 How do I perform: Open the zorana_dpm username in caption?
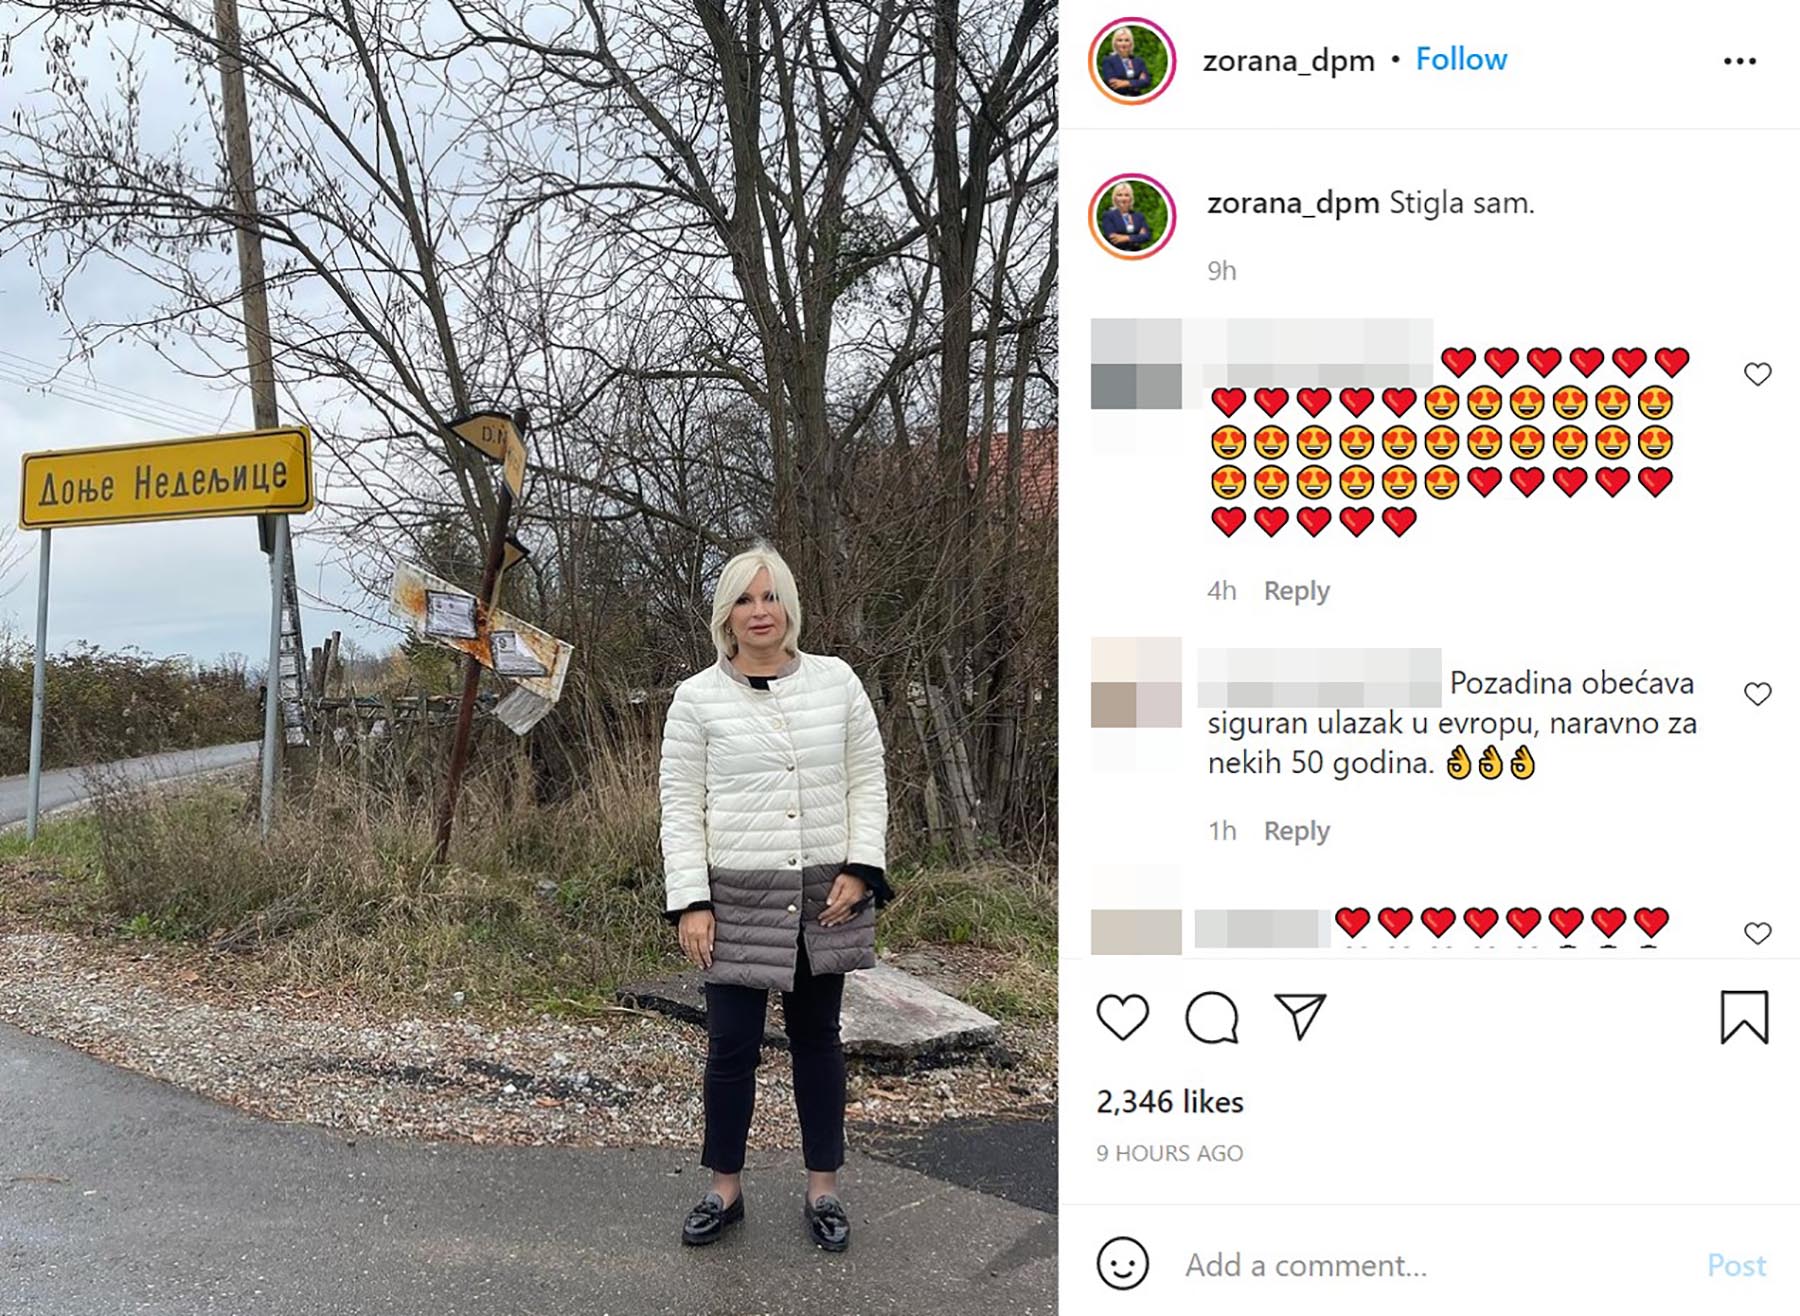(x=1293, y=203)
